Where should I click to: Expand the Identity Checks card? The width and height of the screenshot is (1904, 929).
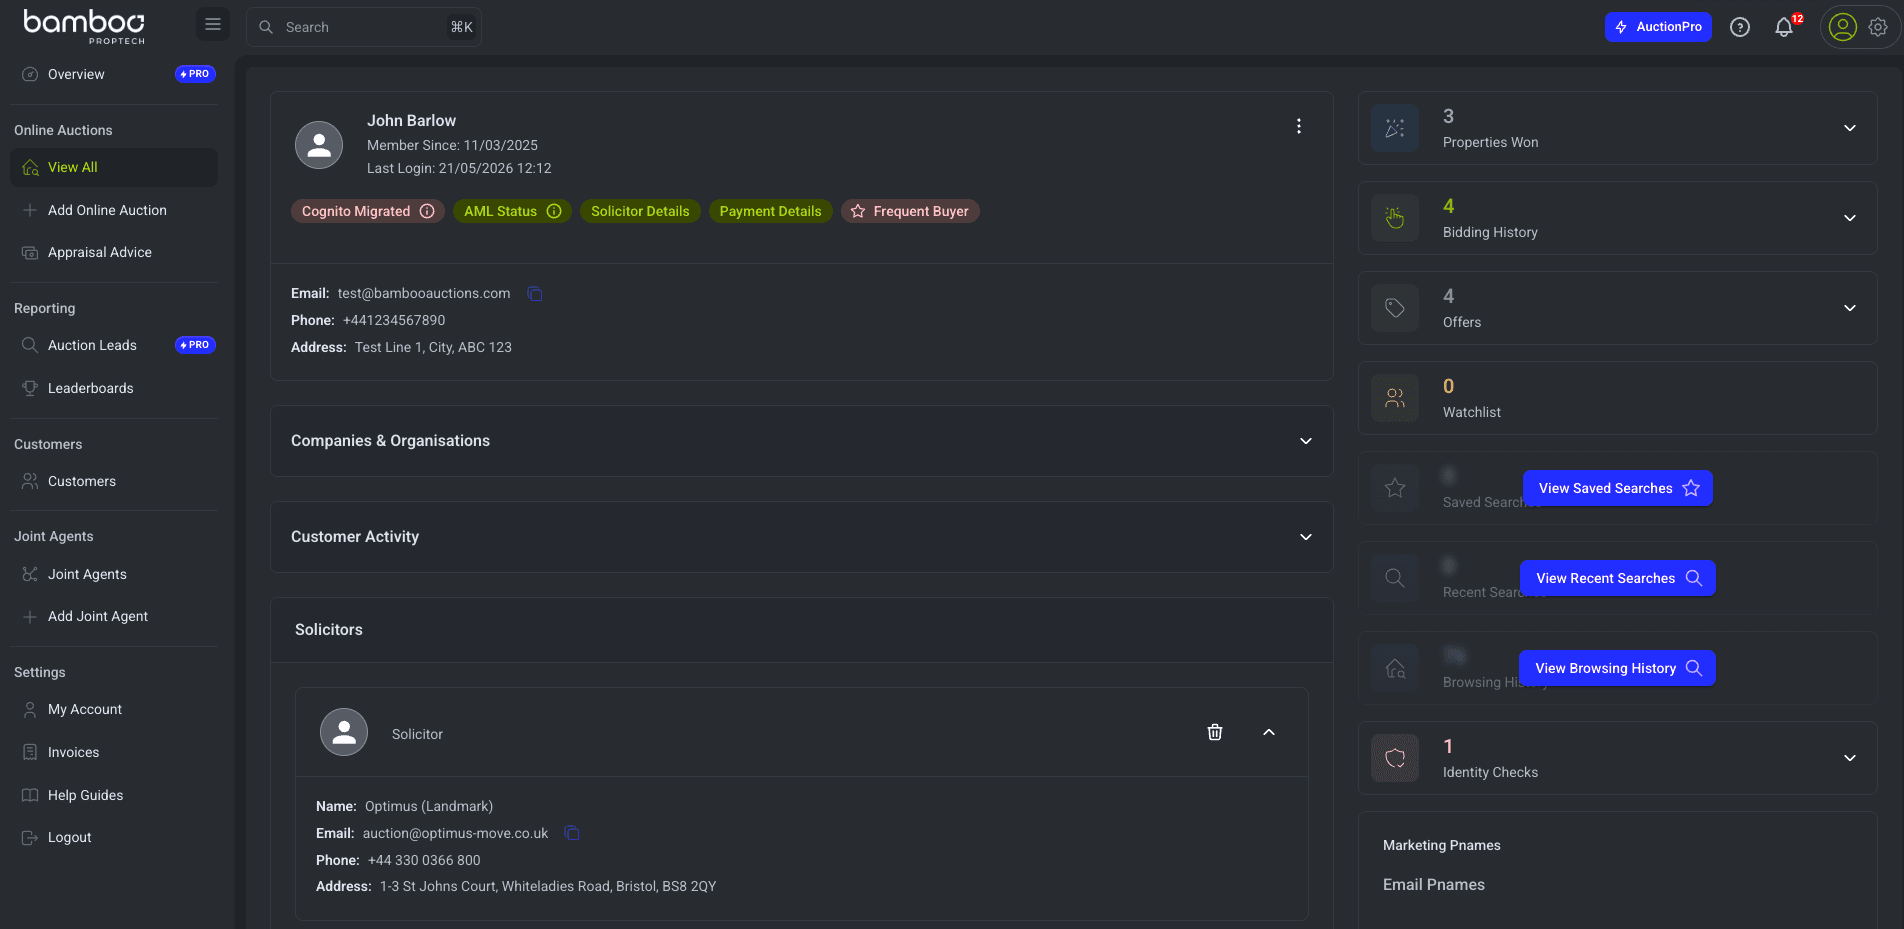[x=1849, y=758]
